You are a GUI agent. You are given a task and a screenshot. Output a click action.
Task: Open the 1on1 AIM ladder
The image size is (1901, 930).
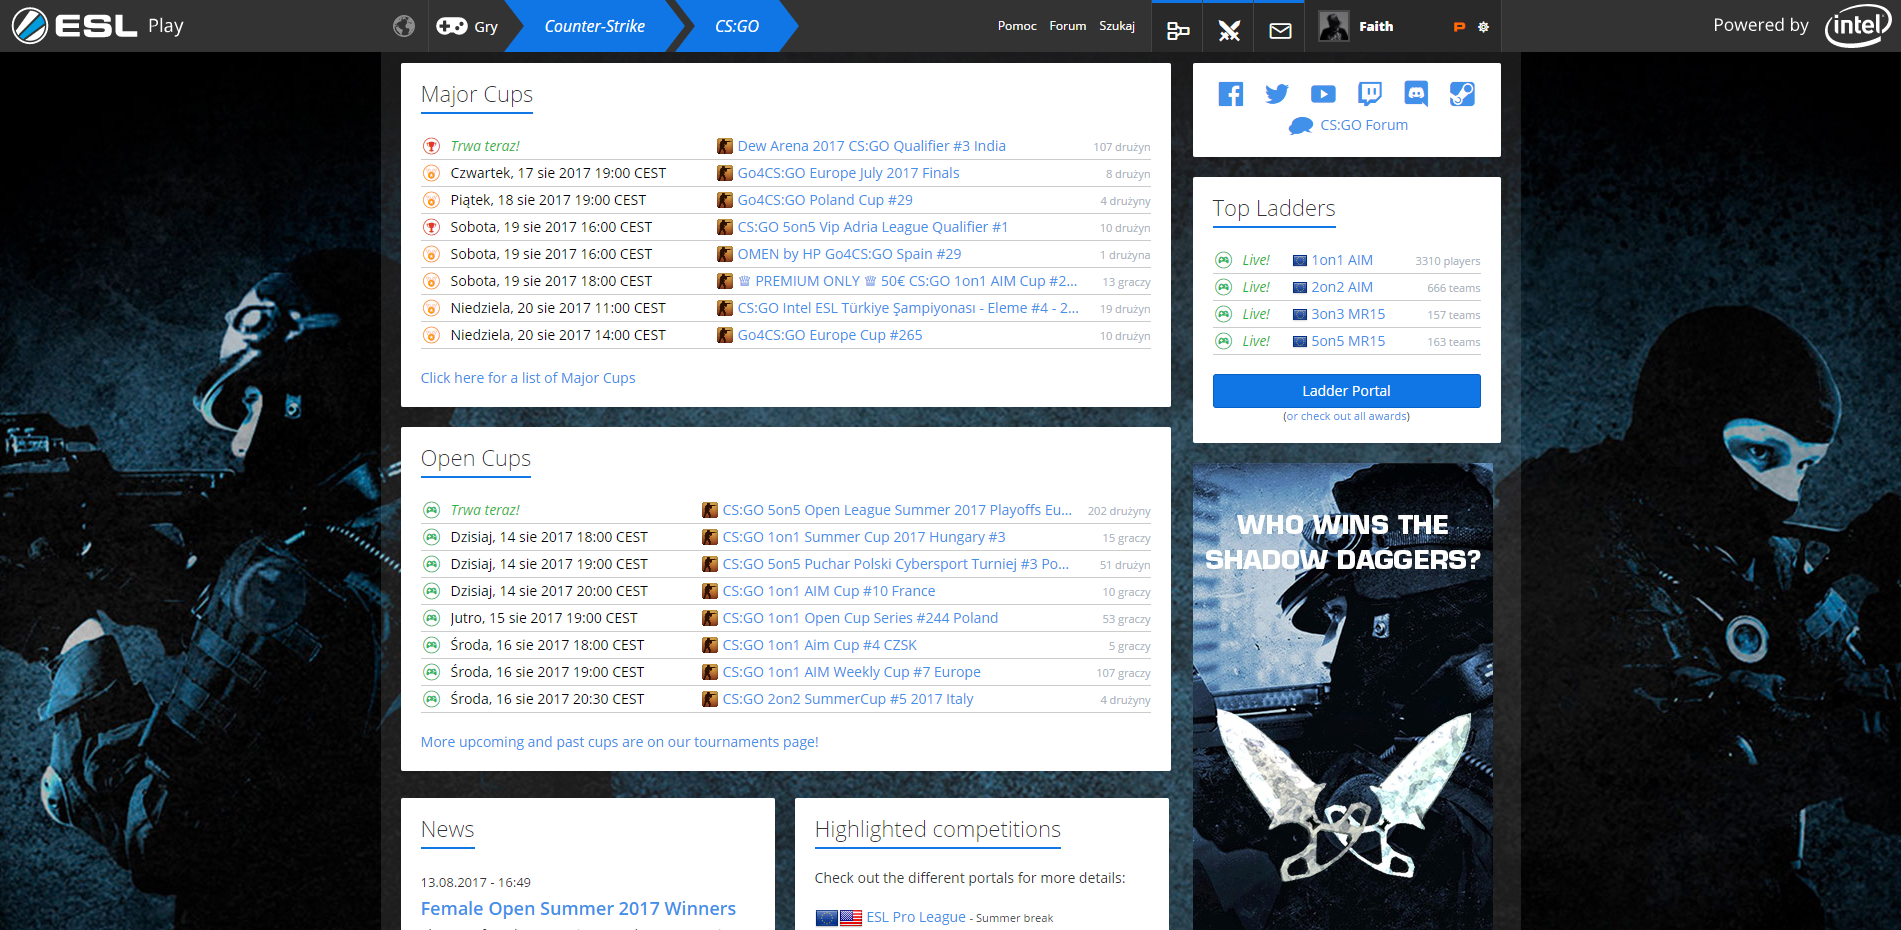pos(1342,260)
